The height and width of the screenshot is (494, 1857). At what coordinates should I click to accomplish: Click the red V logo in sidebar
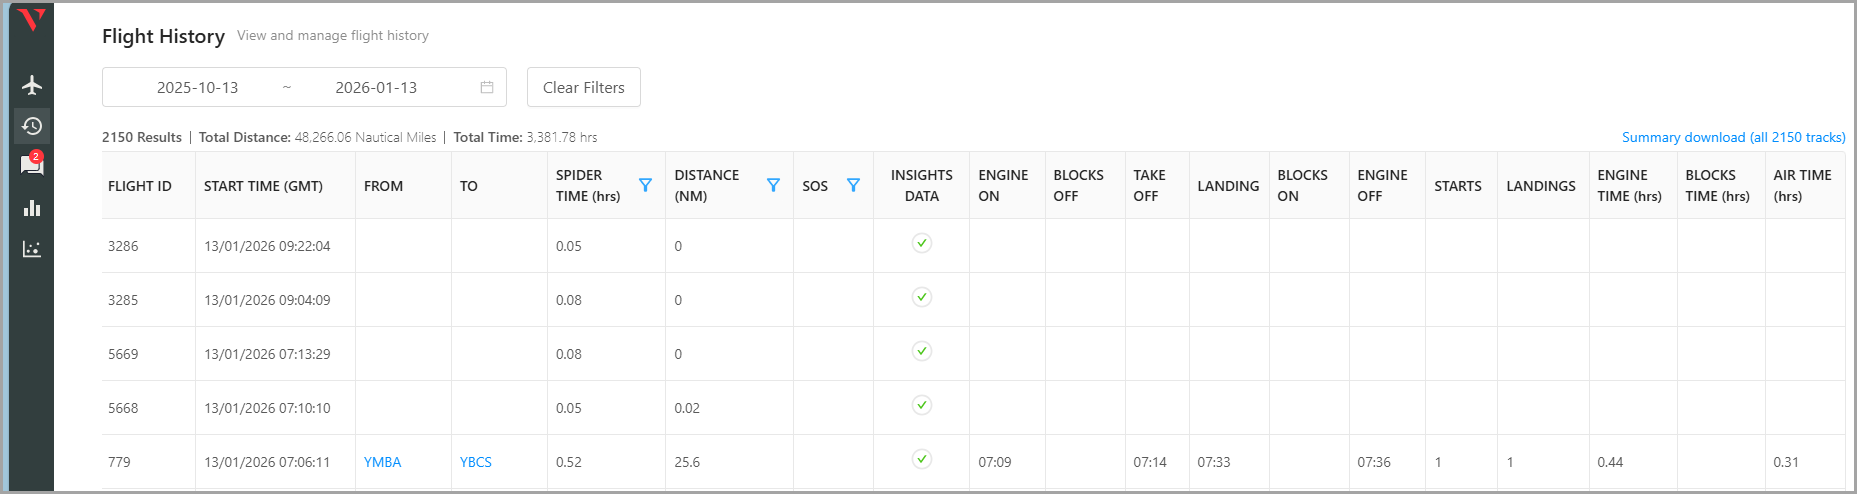pos(32,20)
